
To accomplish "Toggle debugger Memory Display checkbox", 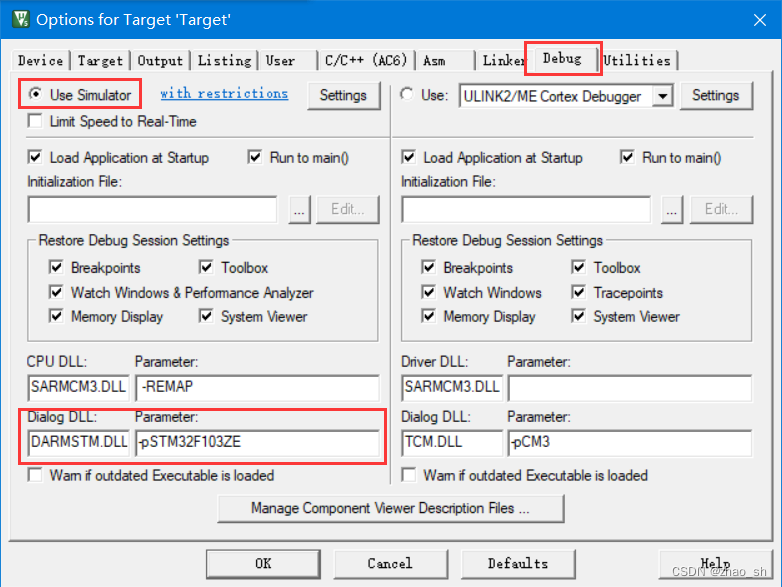I will (x=429, y=316).
